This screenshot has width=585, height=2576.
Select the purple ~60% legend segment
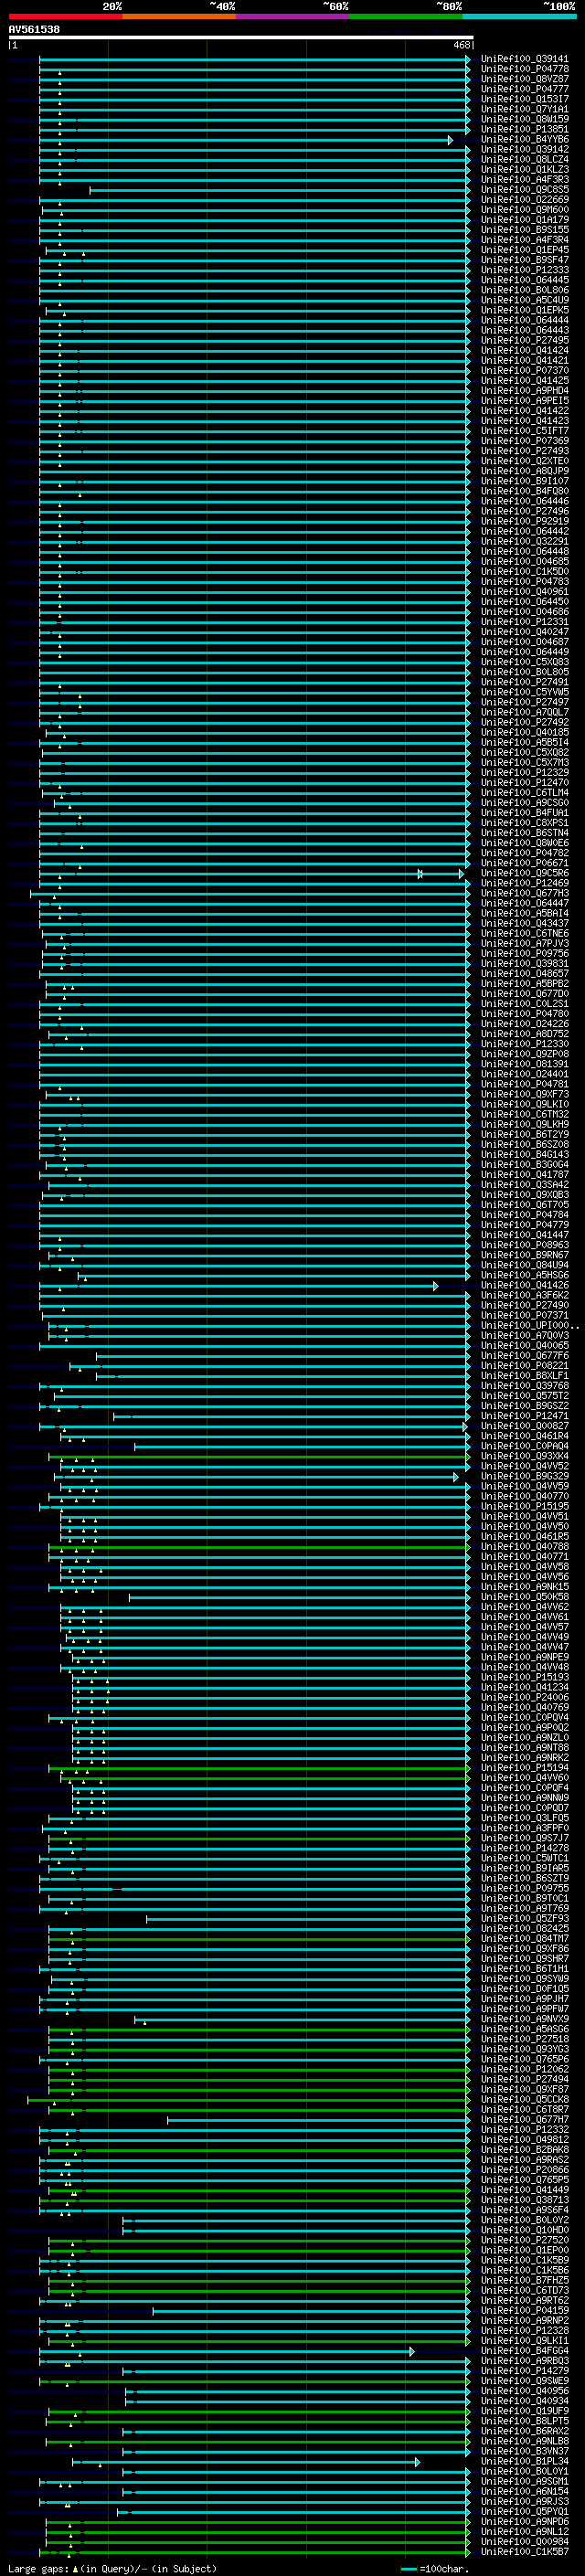293,16
